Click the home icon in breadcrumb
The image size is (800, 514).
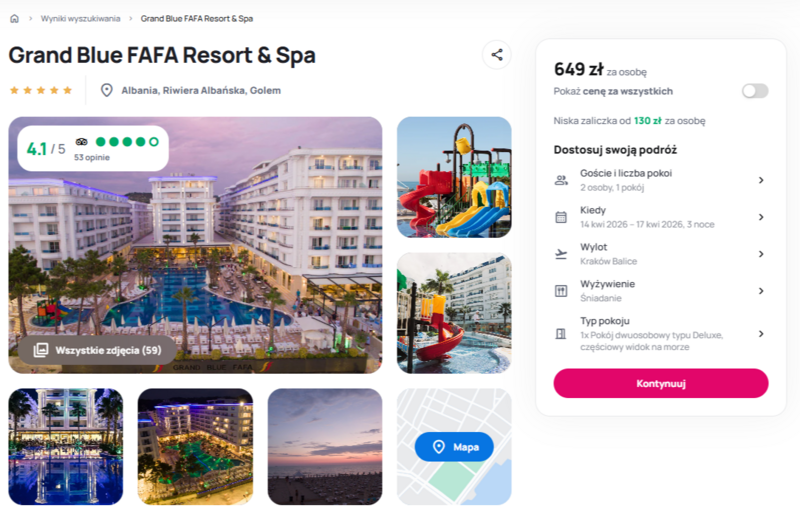[14, 19]
